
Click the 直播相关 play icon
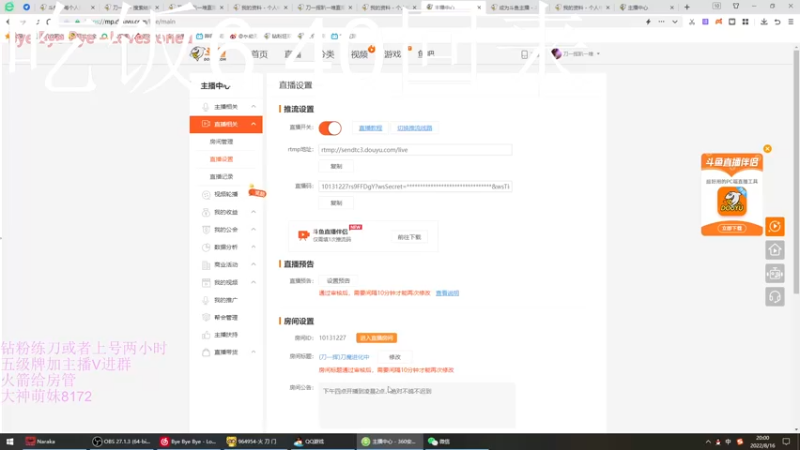206,124
